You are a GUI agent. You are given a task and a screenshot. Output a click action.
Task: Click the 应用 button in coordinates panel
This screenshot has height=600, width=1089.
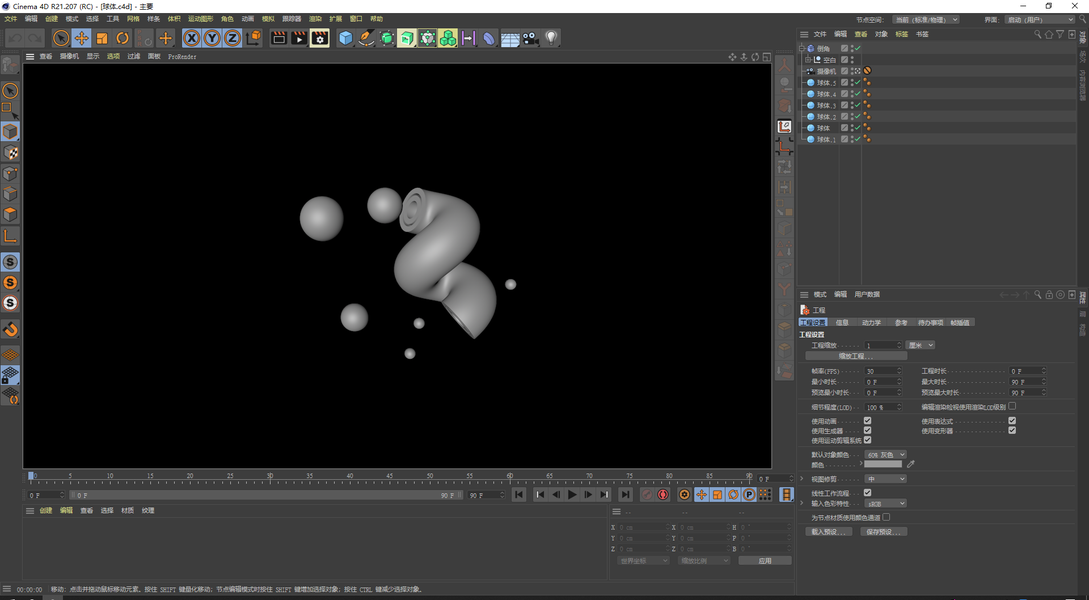click(x=765, y=560)
